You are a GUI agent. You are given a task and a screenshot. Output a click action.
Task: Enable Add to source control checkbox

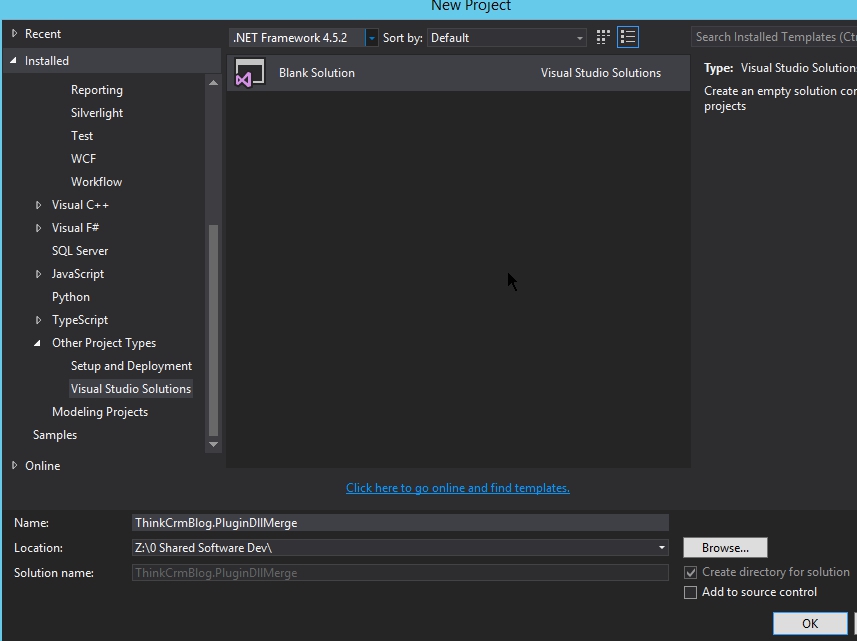pos(690,592)
